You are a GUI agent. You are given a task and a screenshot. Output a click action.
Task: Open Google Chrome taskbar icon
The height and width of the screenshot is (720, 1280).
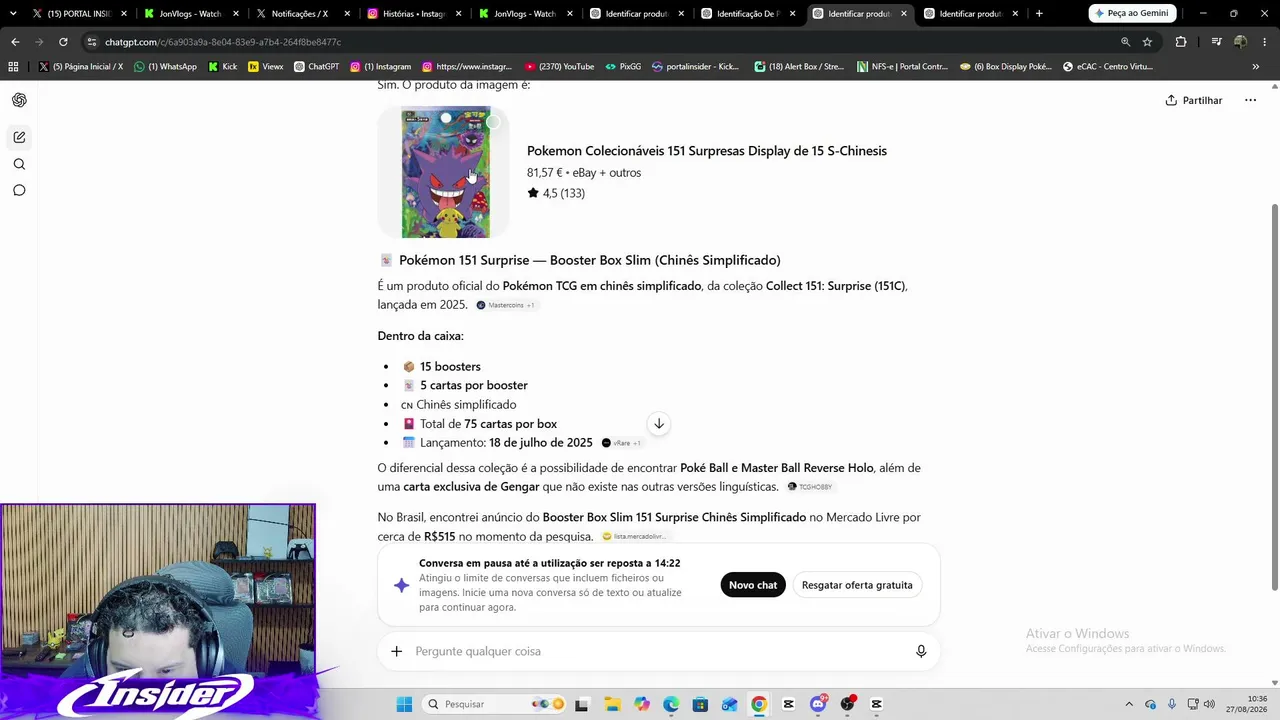point(759,704)
